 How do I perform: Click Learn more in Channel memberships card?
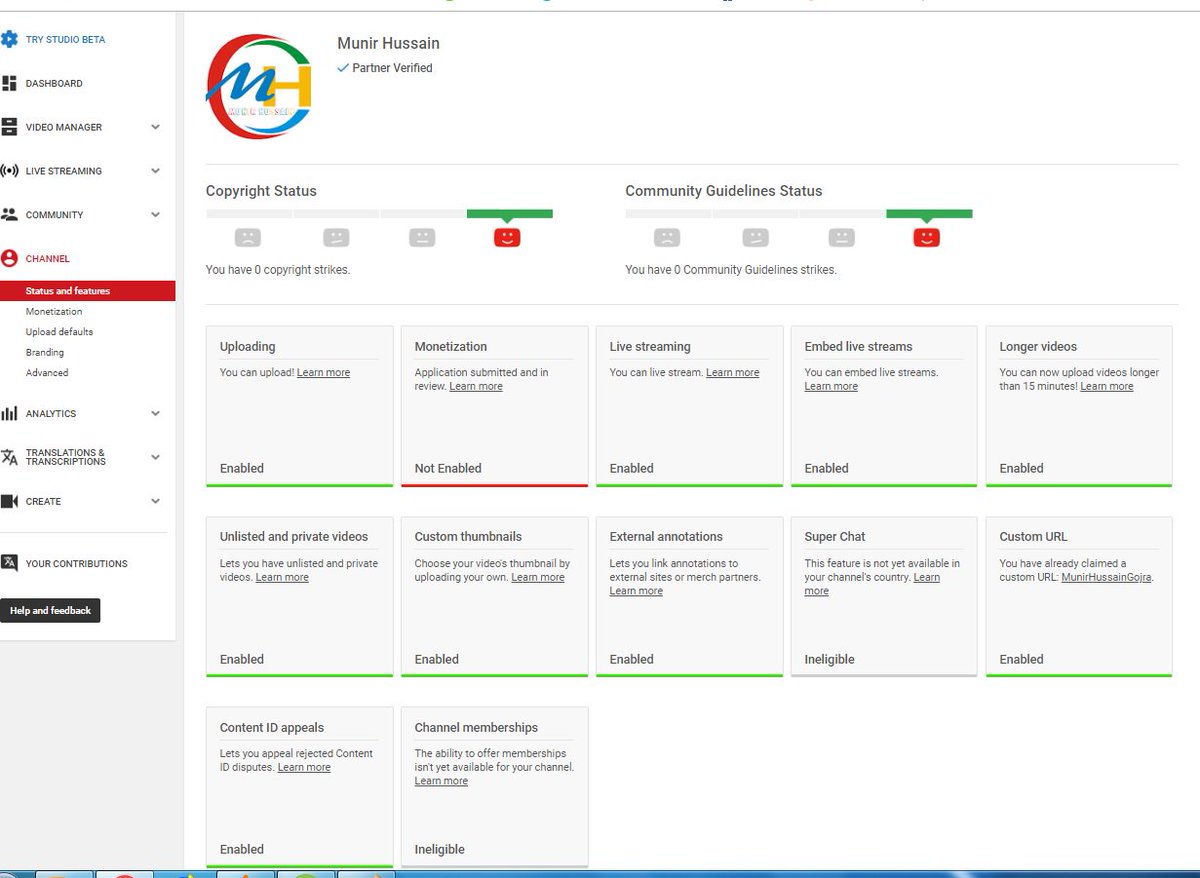pos(441,782)
